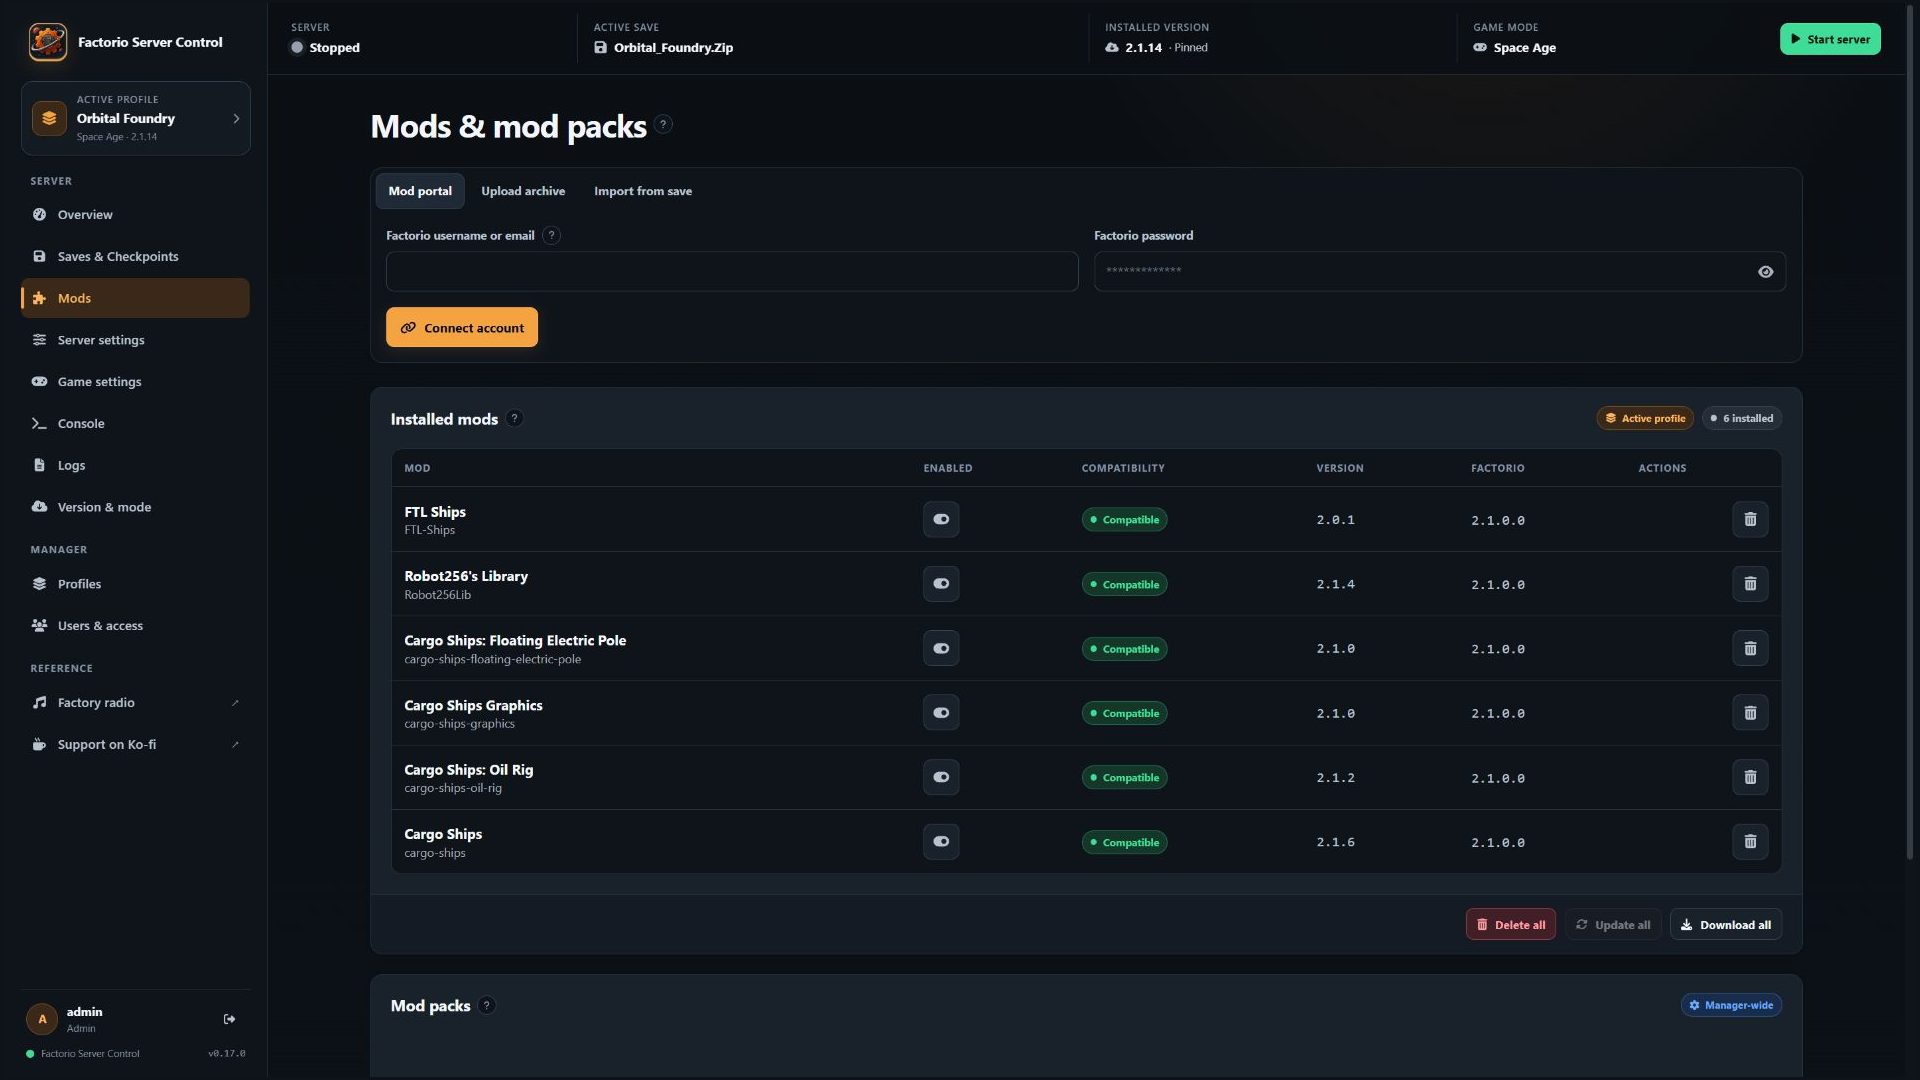Click the page vertical scrollbar

point(1912,430)
